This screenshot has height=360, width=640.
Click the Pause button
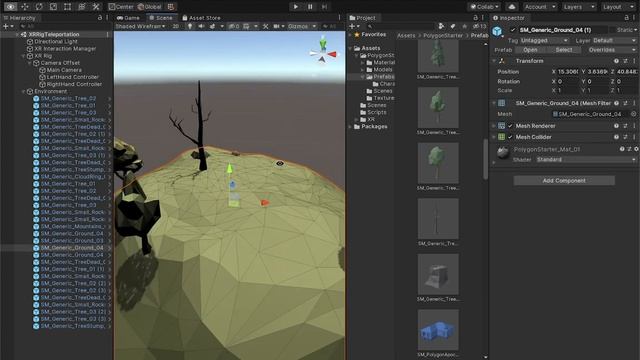310,7
